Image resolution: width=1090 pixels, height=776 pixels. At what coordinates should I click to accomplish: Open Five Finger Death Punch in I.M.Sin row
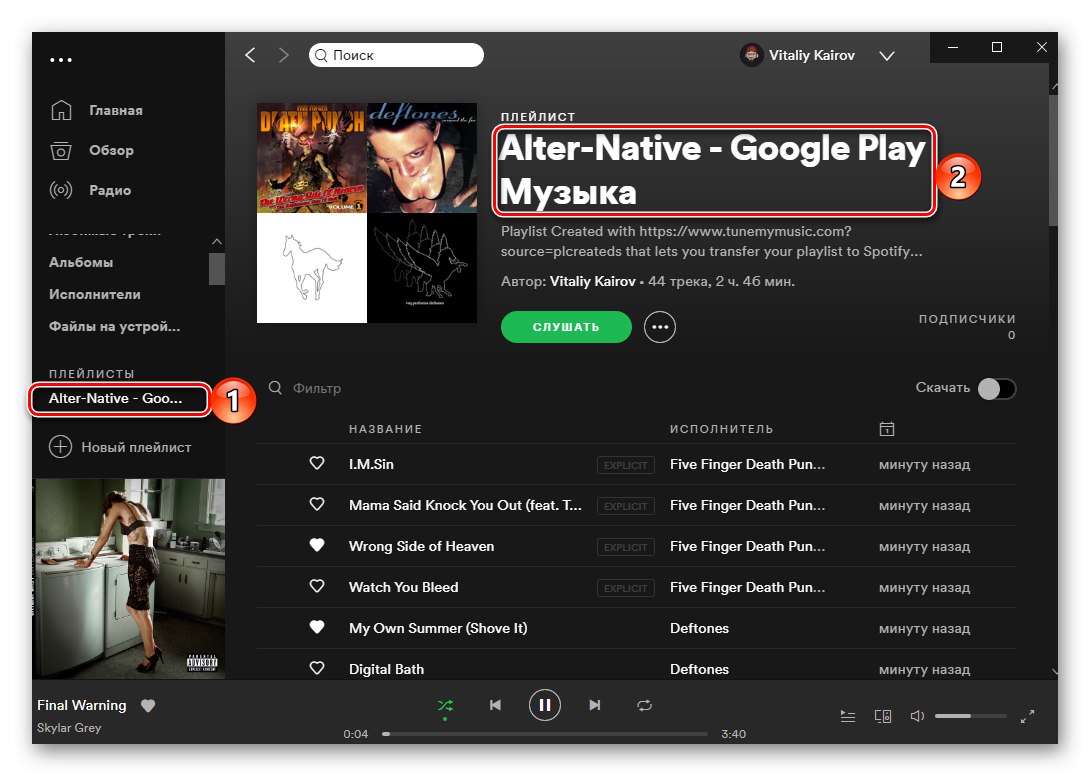tap(747, 464)
